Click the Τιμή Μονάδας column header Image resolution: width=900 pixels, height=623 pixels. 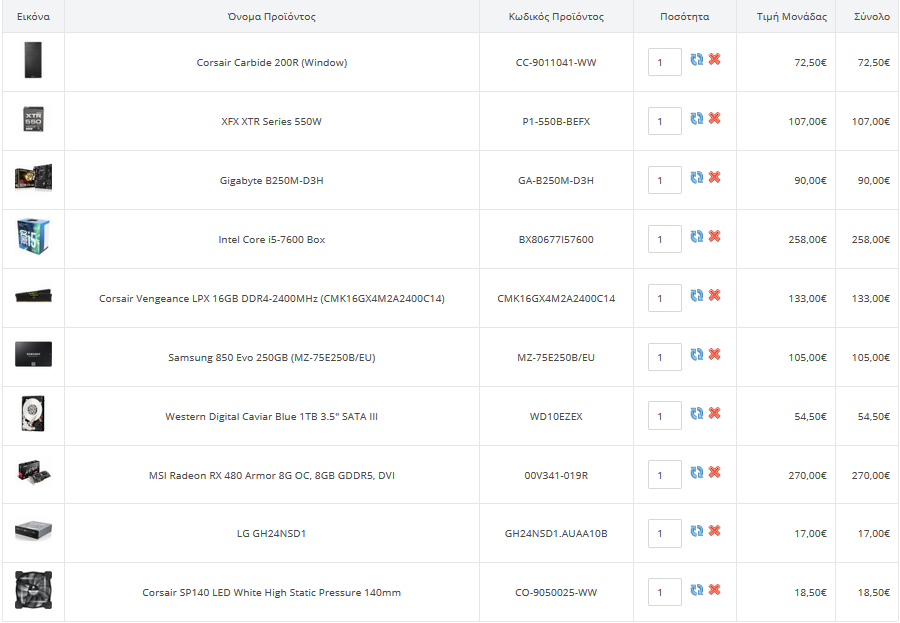coord(792,17)
